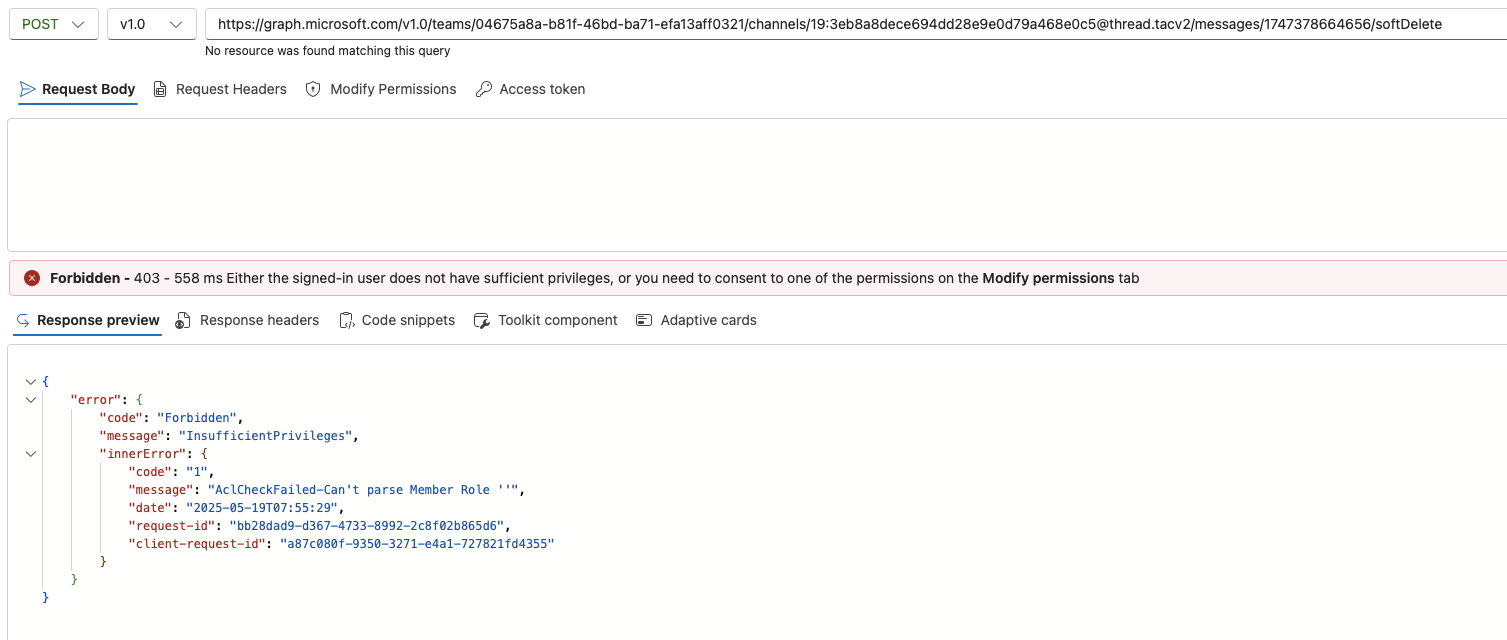Viewport: 1507px width, 640px height.
Task: Switch to the Modify Permissions tab
Action: 392,89
